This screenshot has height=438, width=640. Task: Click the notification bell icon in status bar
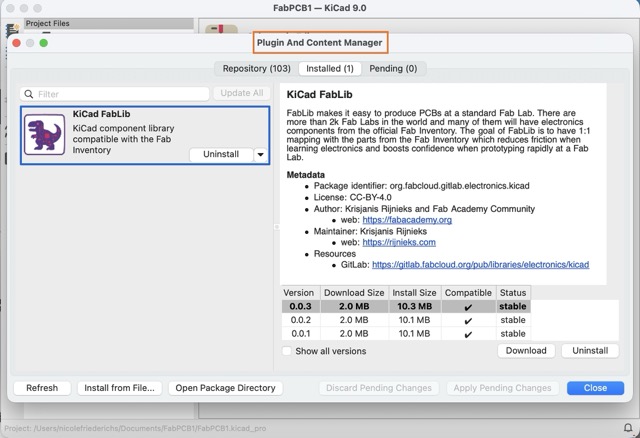tap(628, 428)
